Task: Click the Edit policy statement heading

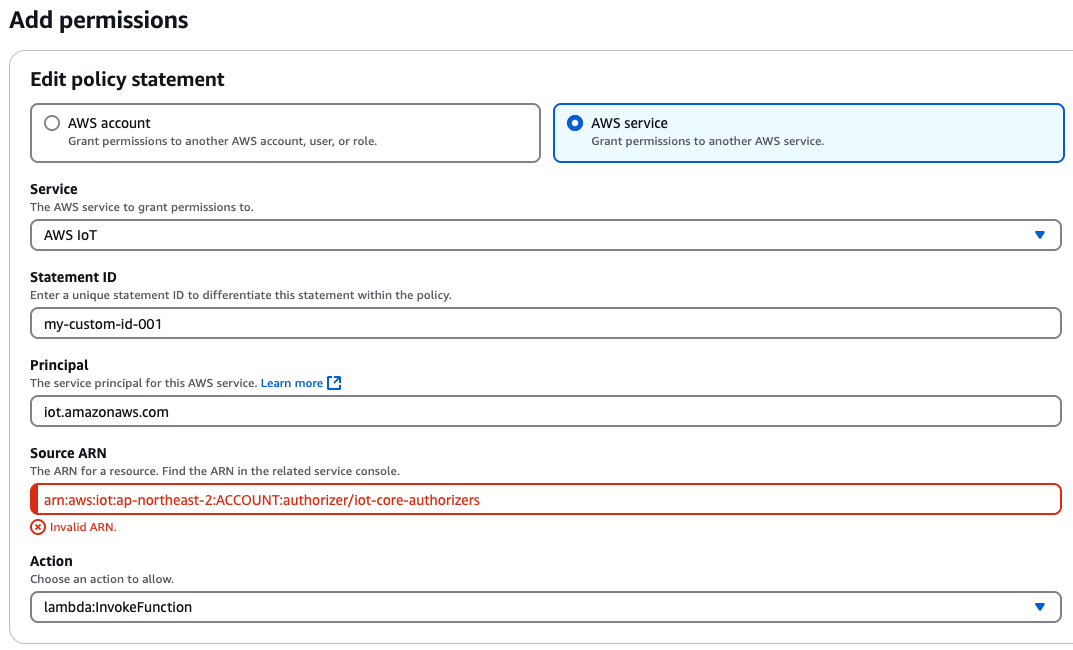Action: (127, 79)
